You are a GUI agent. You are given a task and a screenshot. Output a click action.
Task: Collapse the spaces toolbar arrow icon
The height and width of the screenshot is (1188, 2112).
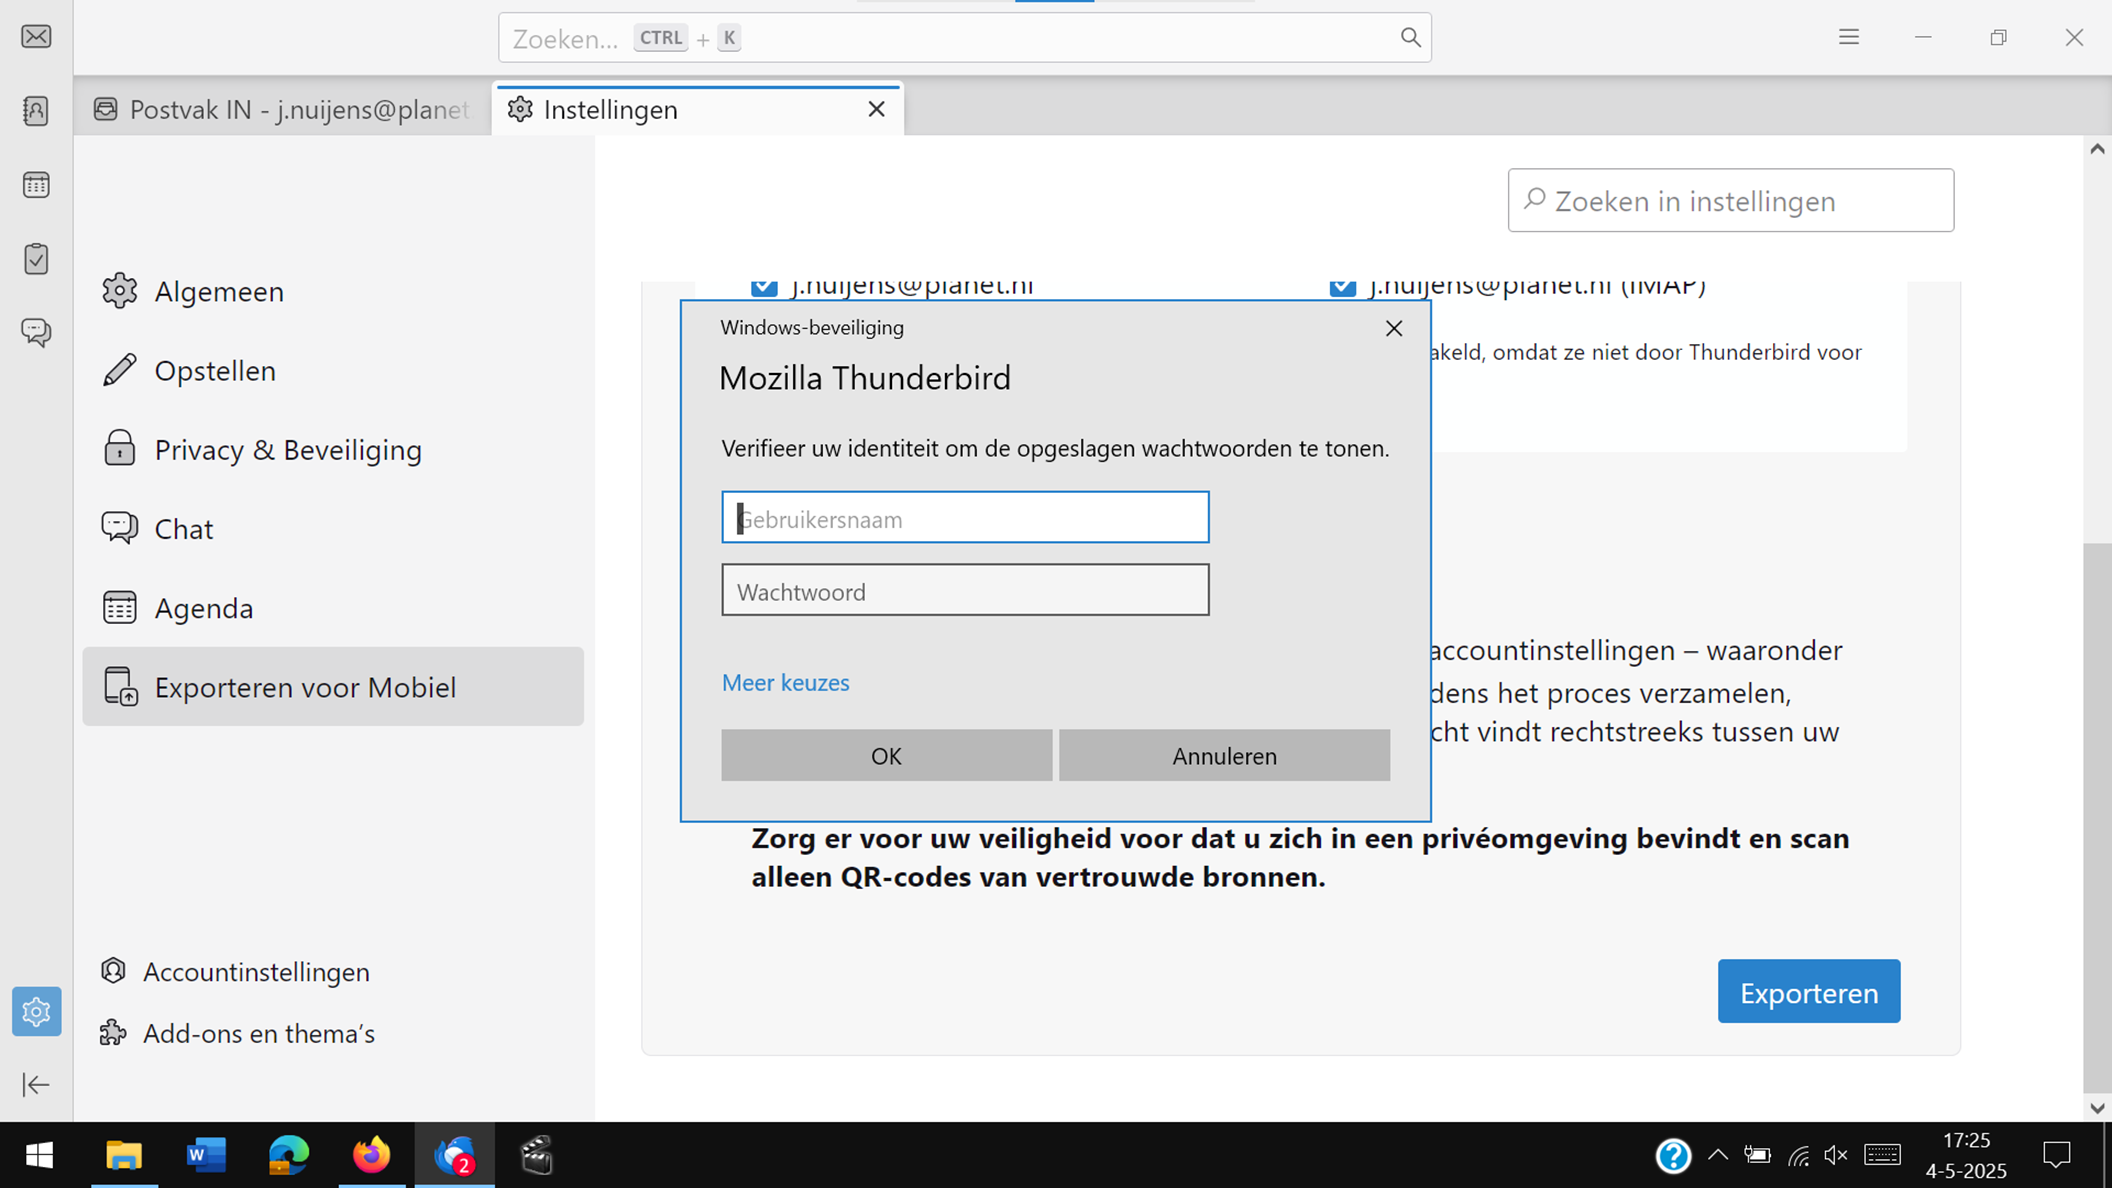(x=36, y=1085)
